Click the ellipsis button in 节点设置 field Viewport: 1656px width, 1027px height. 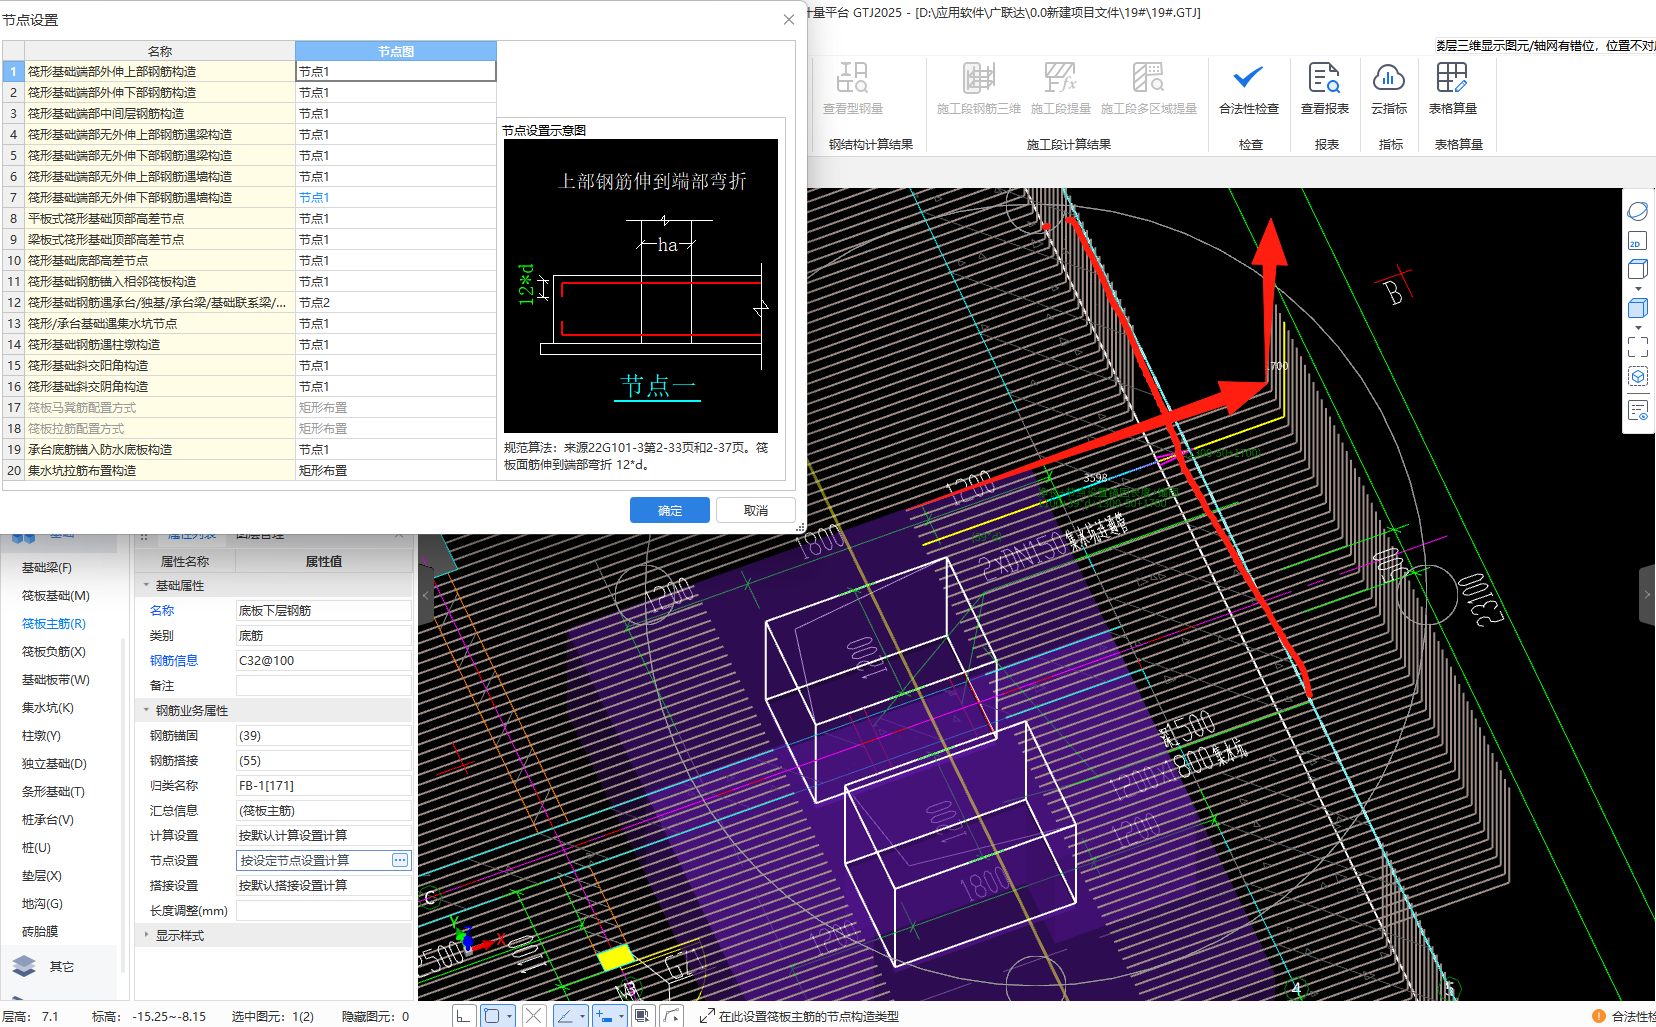point(400,860)
